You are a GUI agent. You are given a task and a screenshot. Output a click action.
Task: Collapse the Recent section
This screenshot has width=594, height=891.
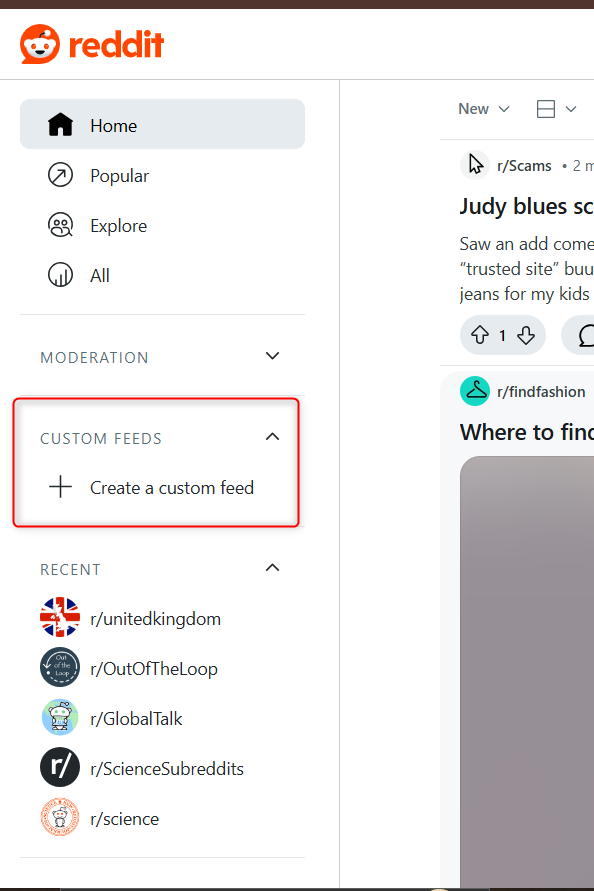coord(272,567)
